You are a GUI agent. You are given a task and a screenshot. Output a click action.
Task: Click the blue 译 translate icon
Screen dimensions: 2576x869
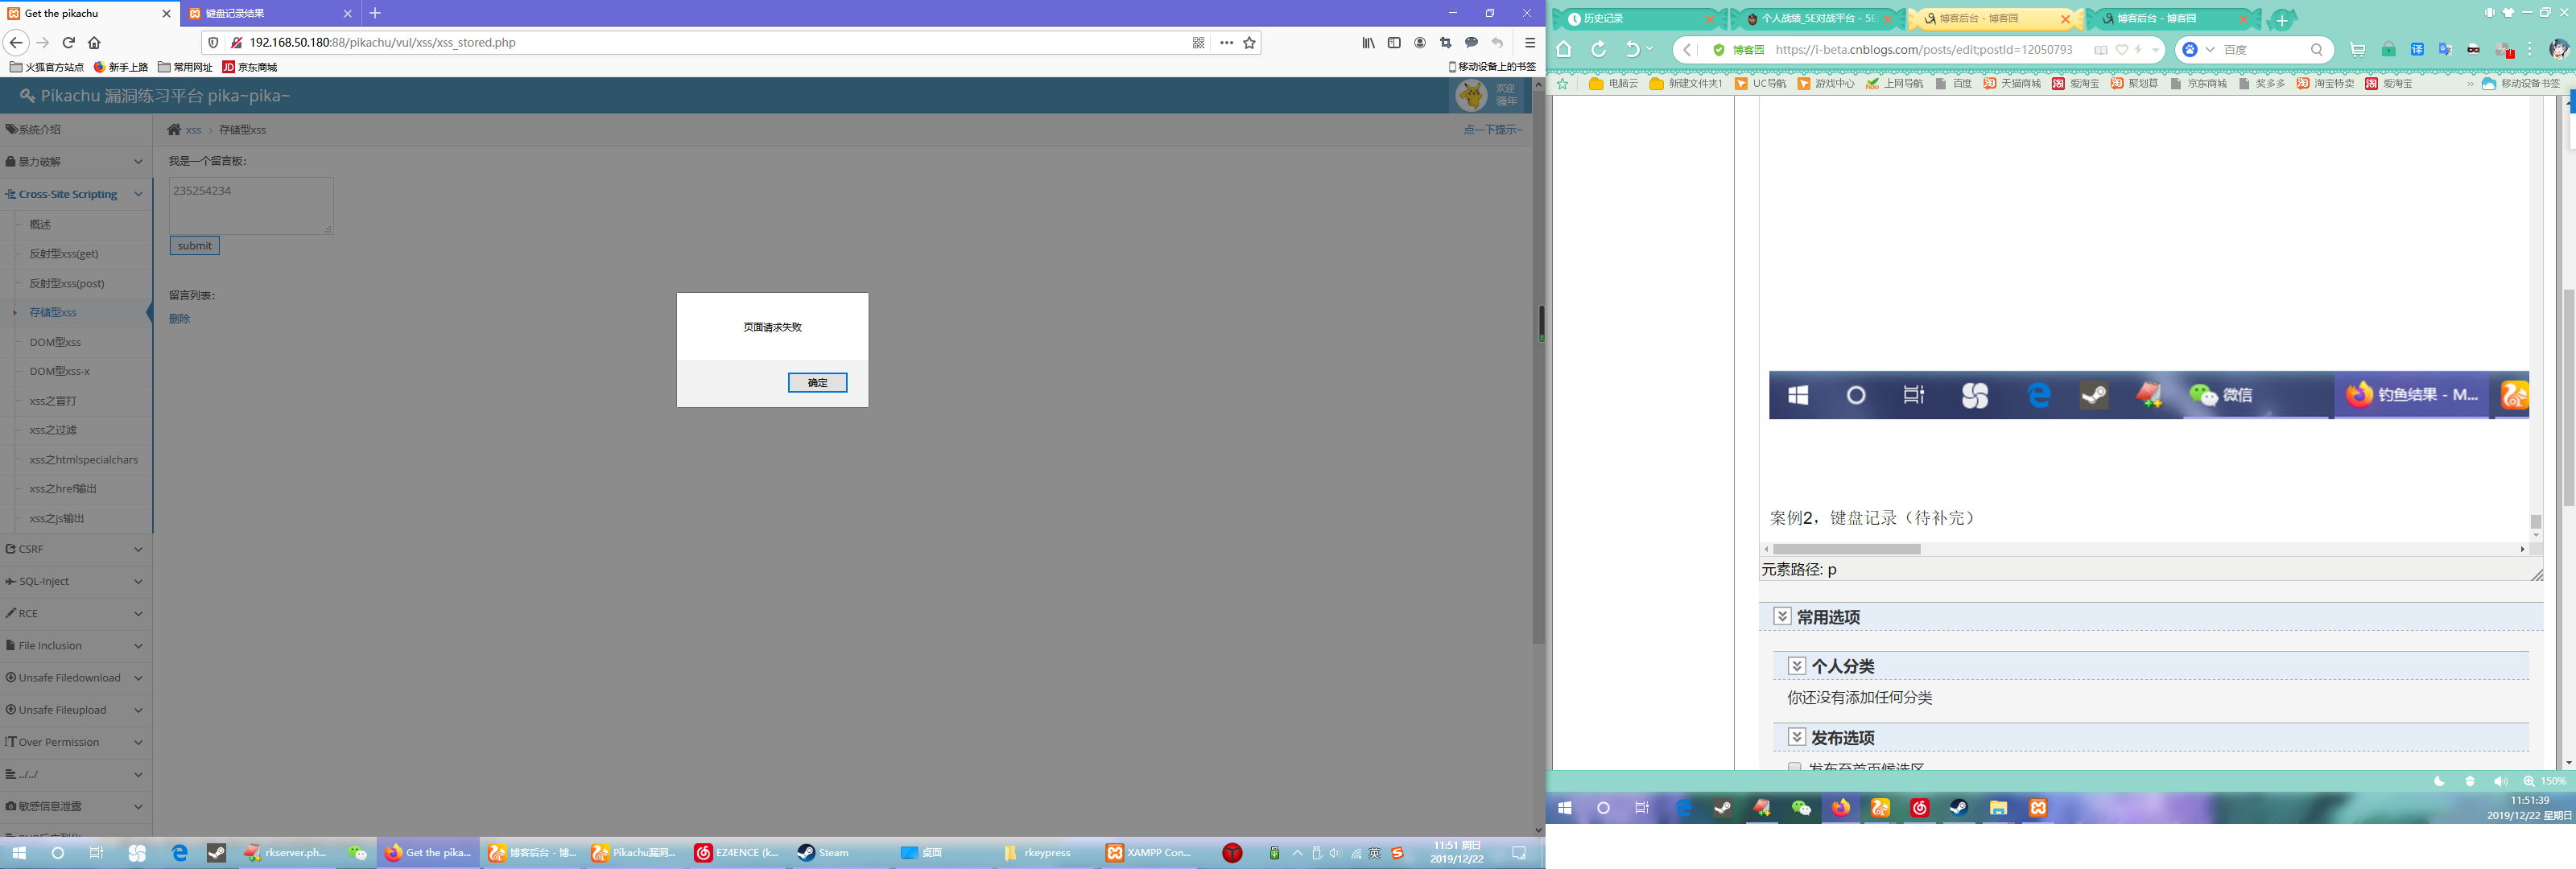[2417, 50]
